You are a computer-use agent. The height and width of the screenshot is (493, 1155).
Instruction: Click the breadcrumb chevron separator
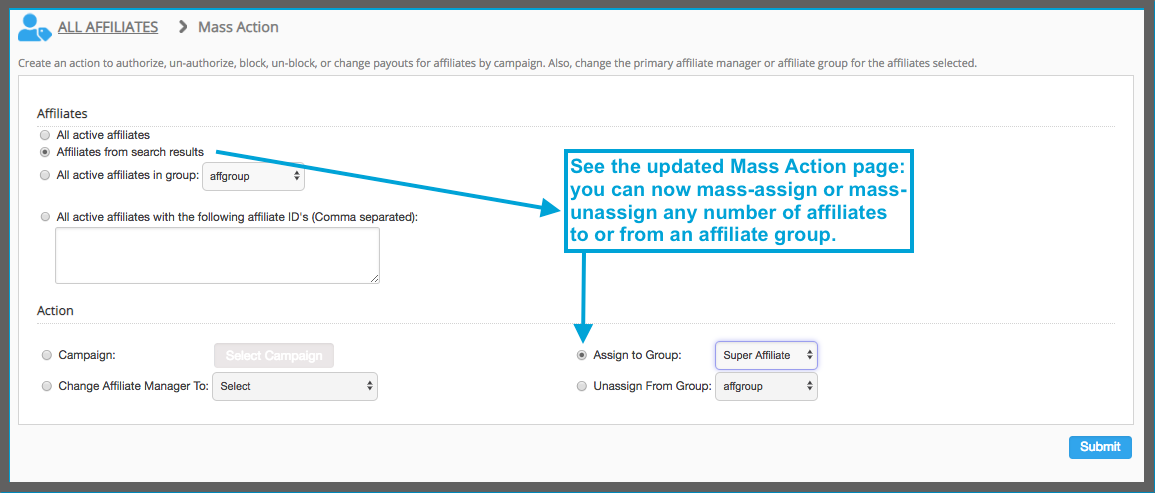click(183, 28)
